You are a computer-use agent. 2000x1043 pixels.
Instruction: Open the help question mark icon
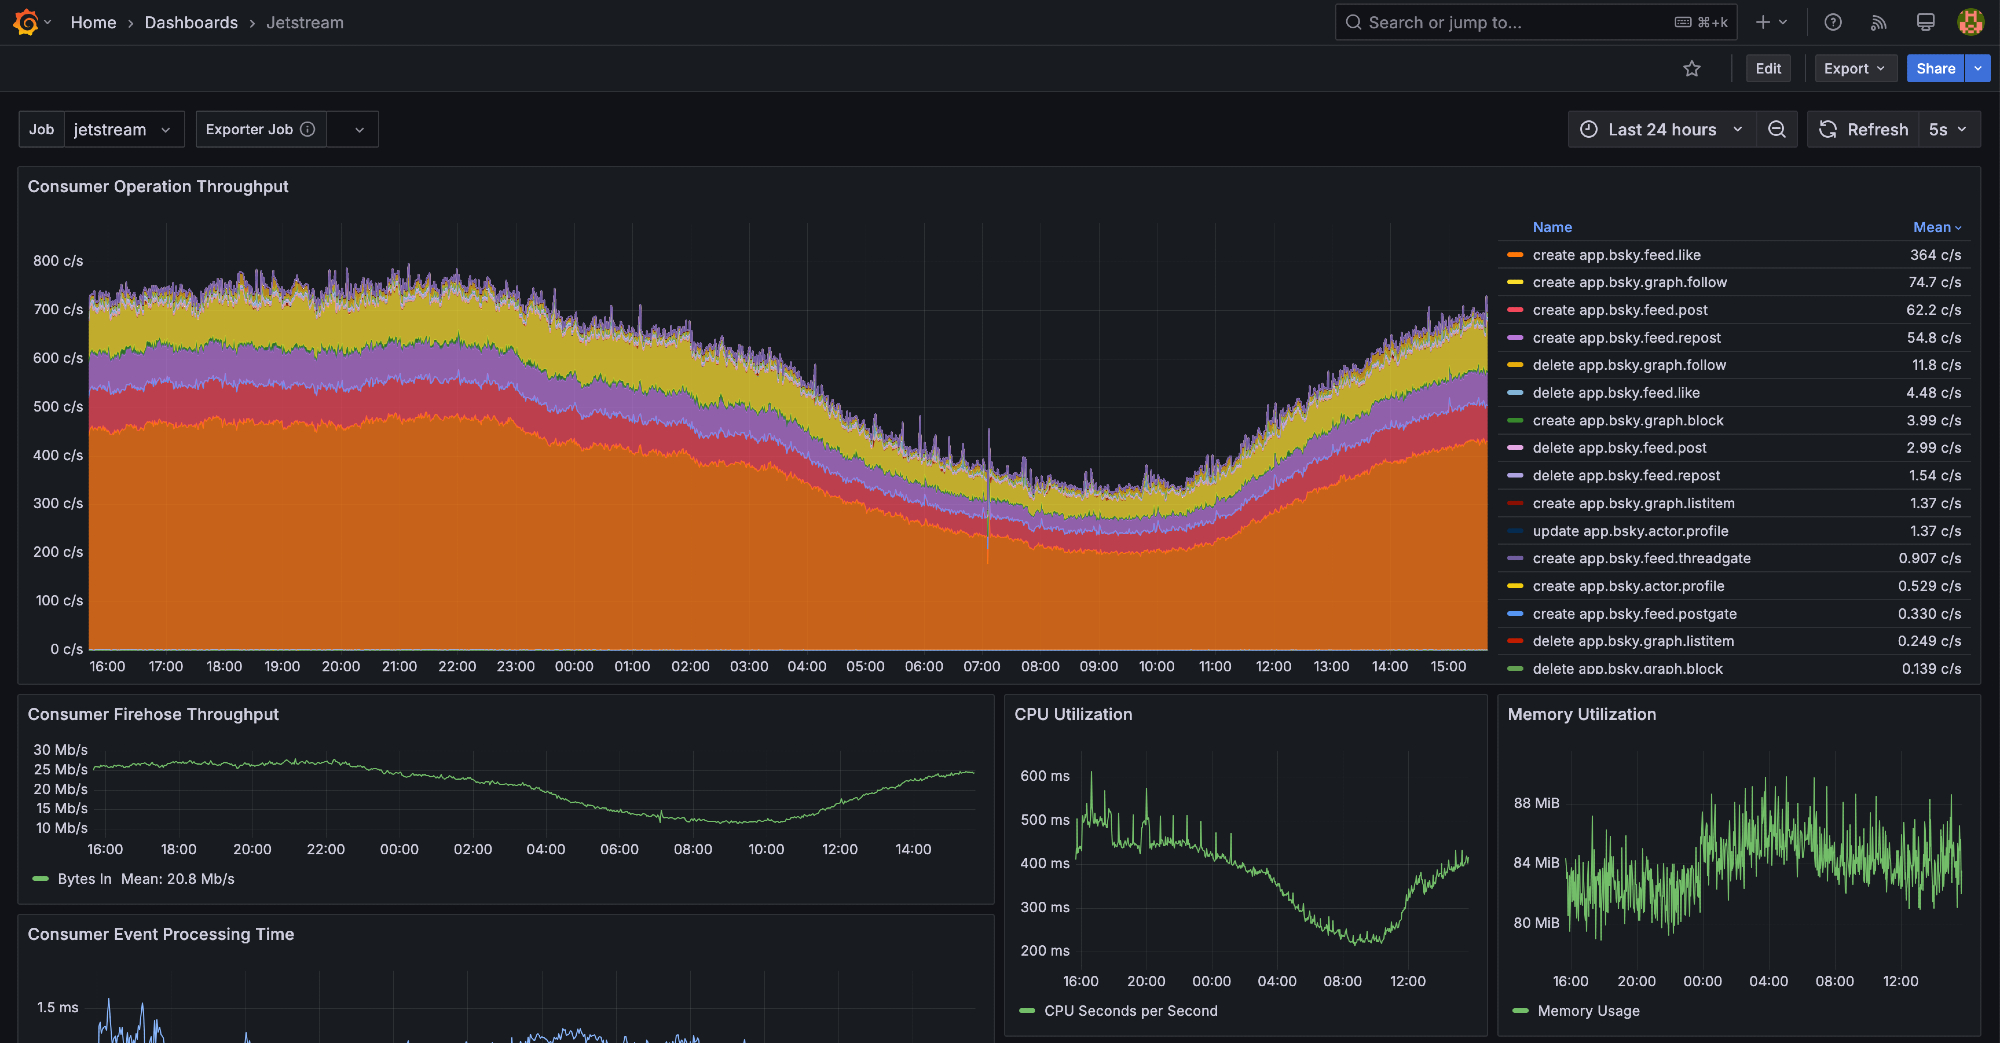click(1832, 22)
